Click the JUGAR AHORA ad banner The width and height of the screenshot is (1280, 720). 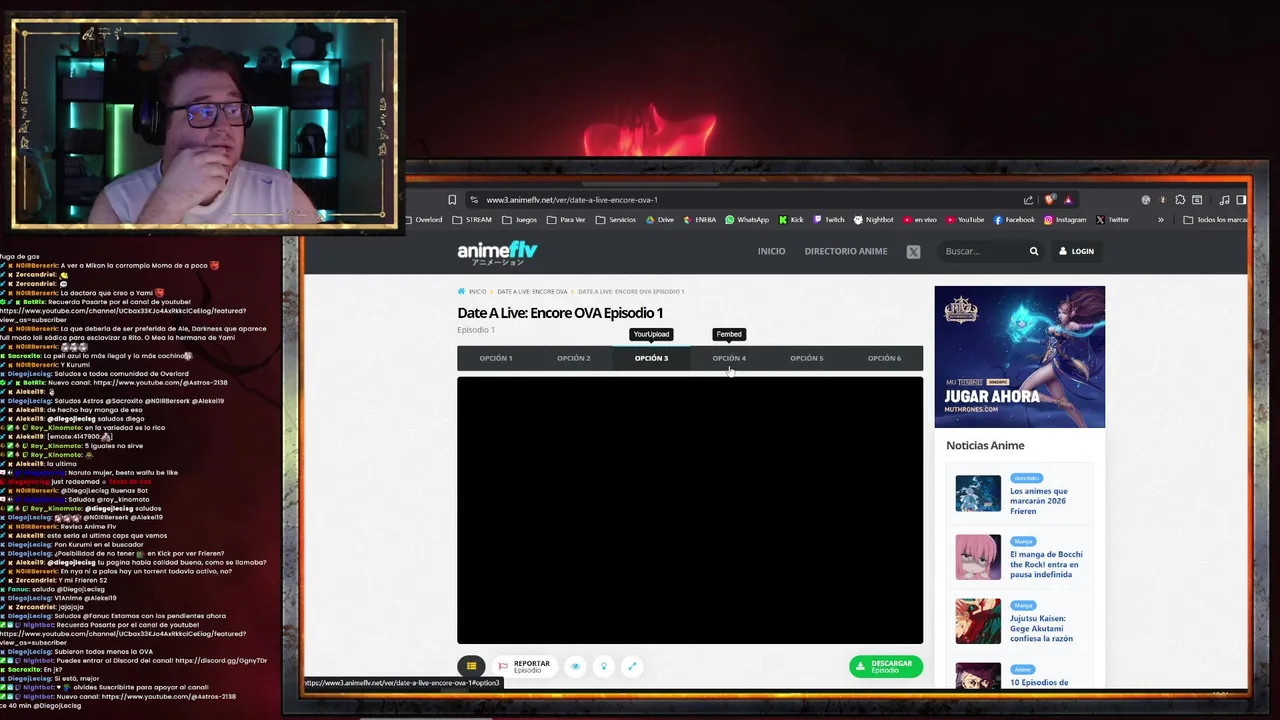1020,357
